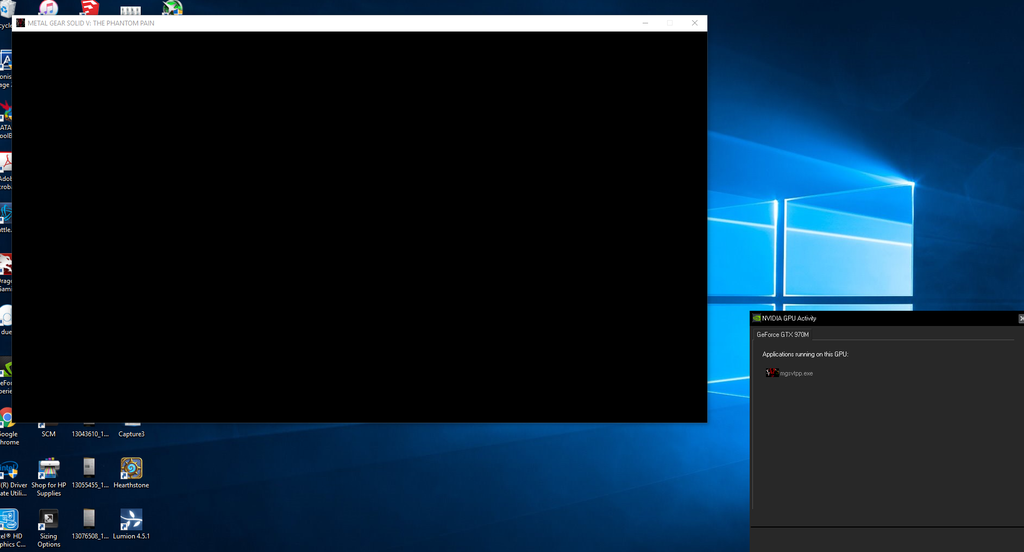Open the 13055455_1 file on desktop
The height and width of the screenshot is (552, 1024).
(x=90, y=468)
